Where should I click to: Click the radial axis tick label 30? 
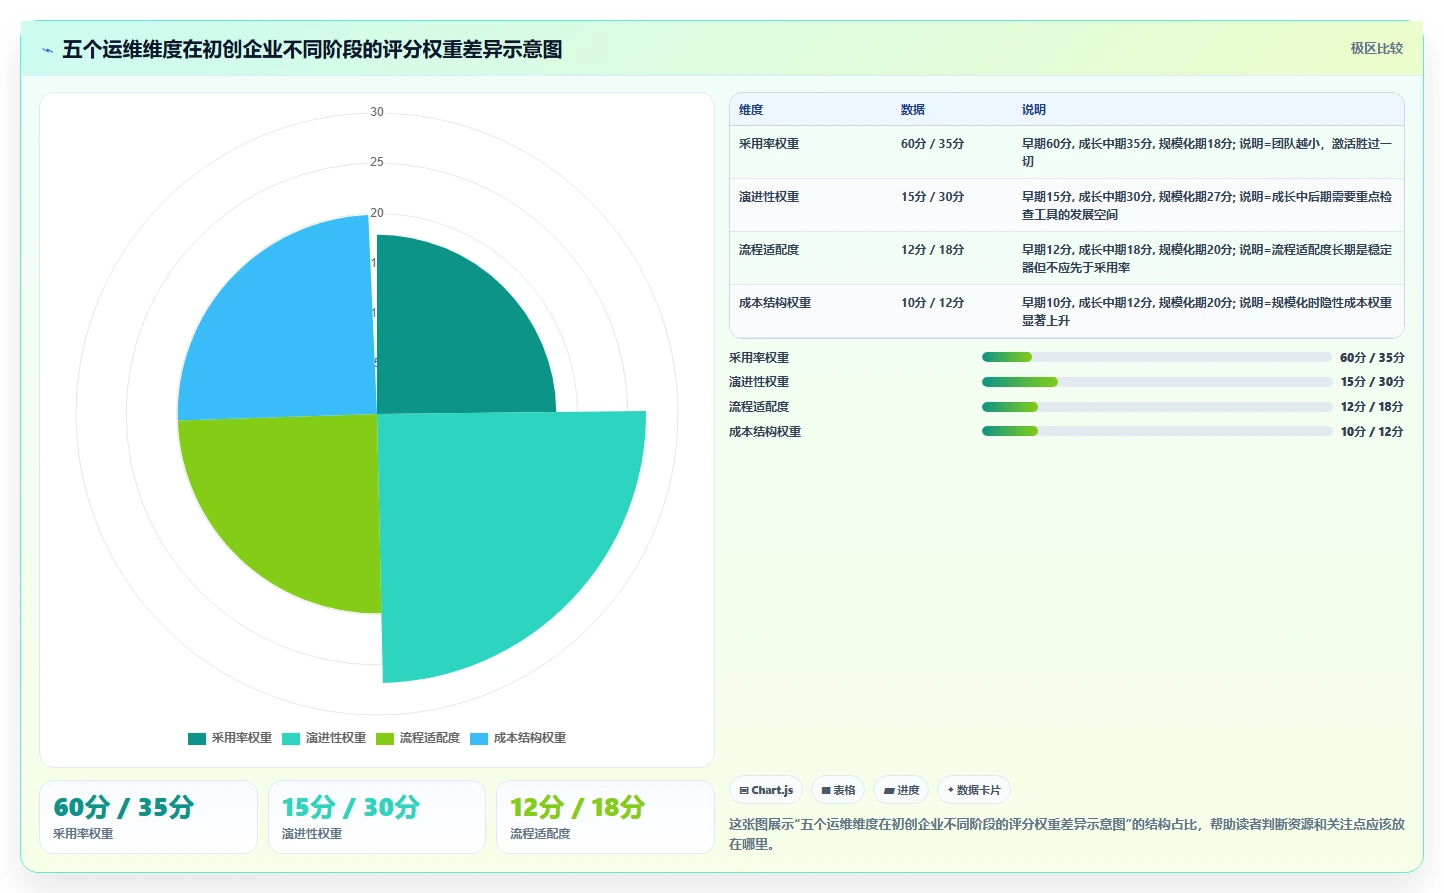377,112
